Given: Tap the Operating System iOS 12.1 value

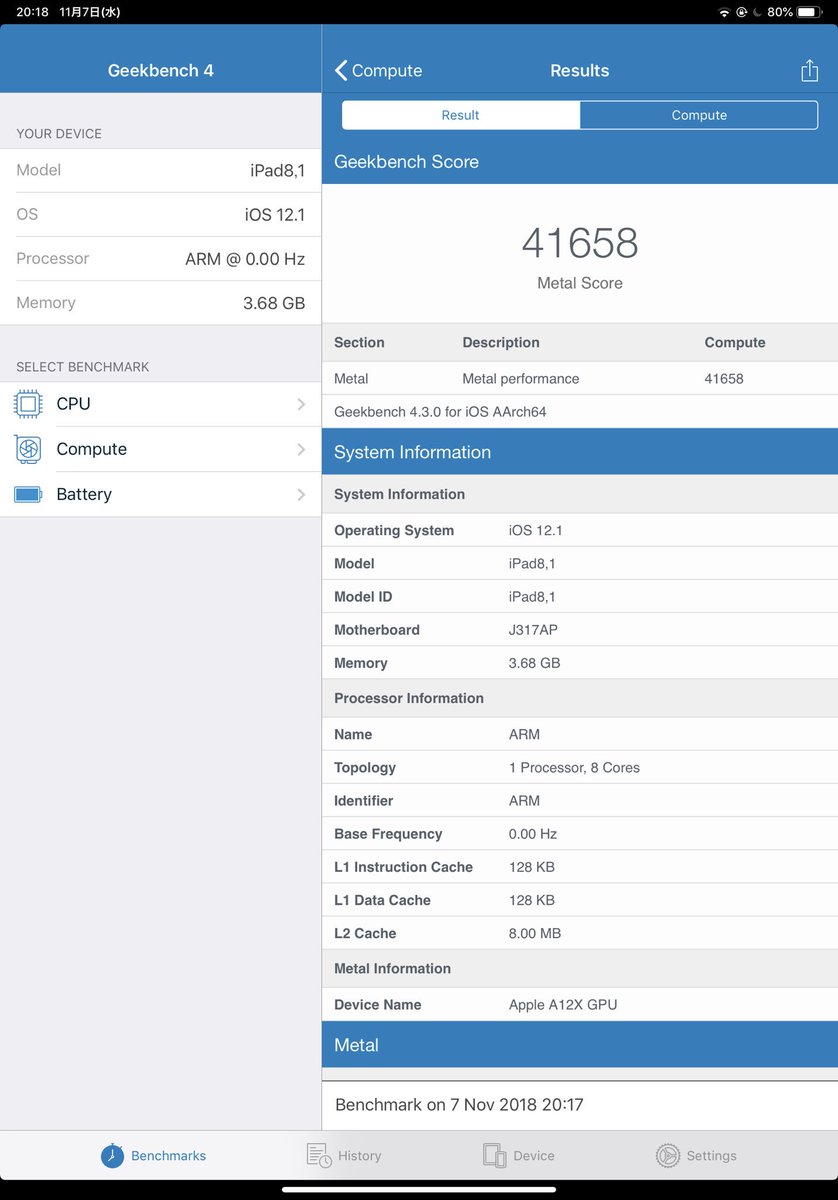Looking at the screenshot, I should [535, 531].
